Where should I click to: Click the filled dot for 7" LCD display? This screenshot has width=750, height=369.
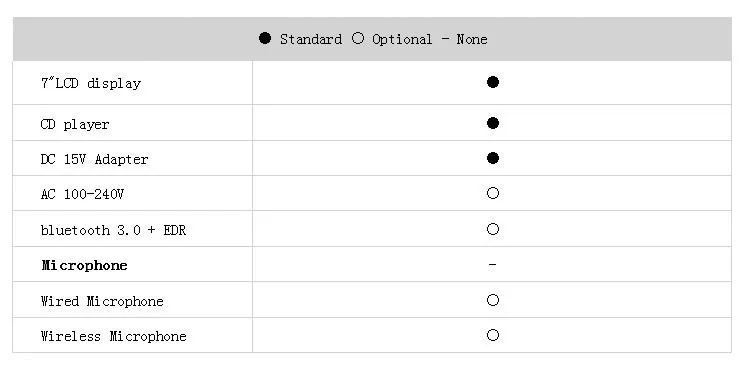click(493, 82)
